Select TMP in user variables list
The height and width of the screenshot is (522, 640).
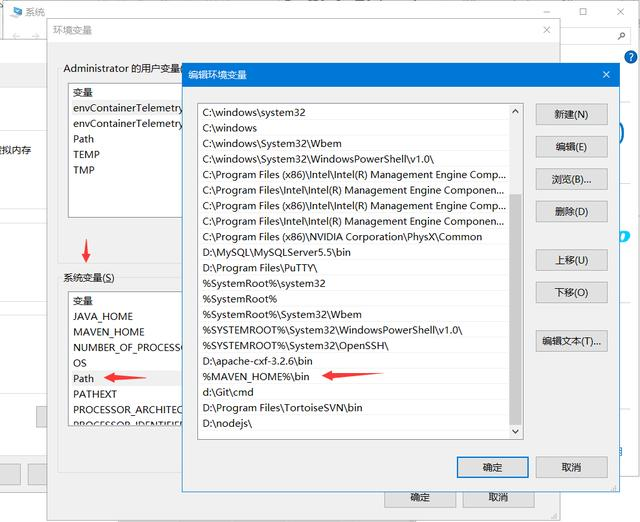(x=126, y=170)
